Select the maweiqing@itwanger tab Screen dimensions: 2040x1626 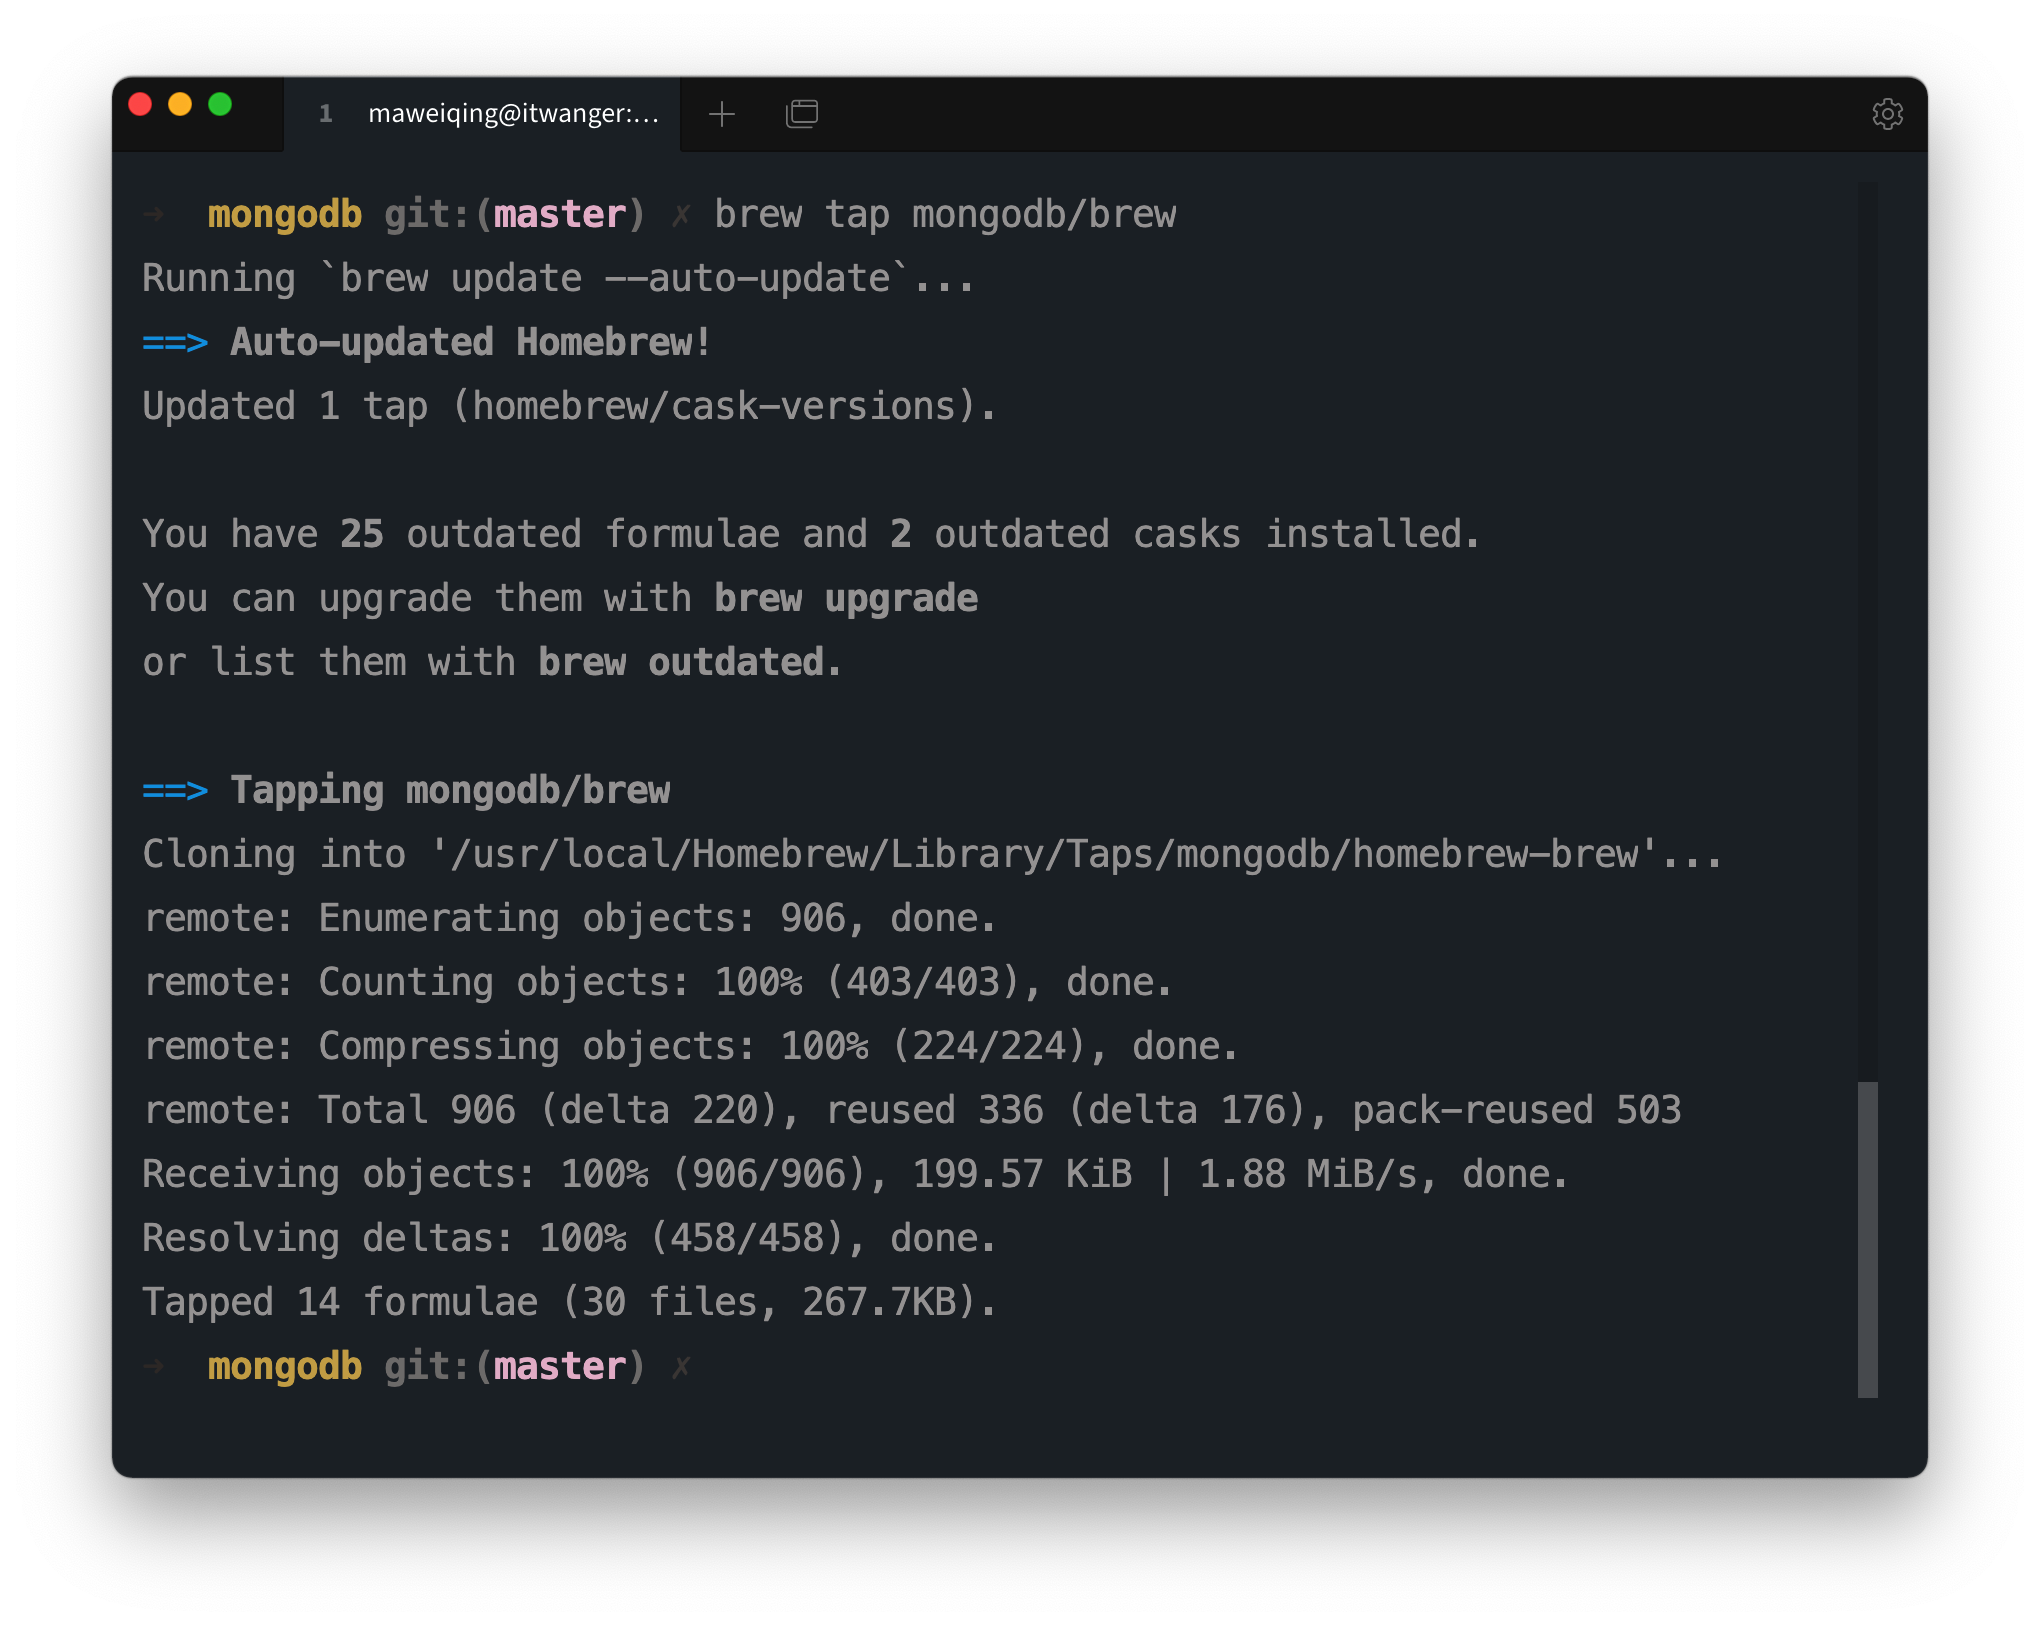pos(513,114)
